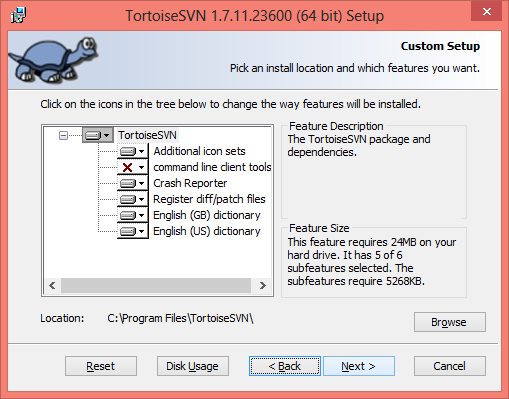Open Disk Usage information
The image size is (509, 399).
click(x=193, y=366)
